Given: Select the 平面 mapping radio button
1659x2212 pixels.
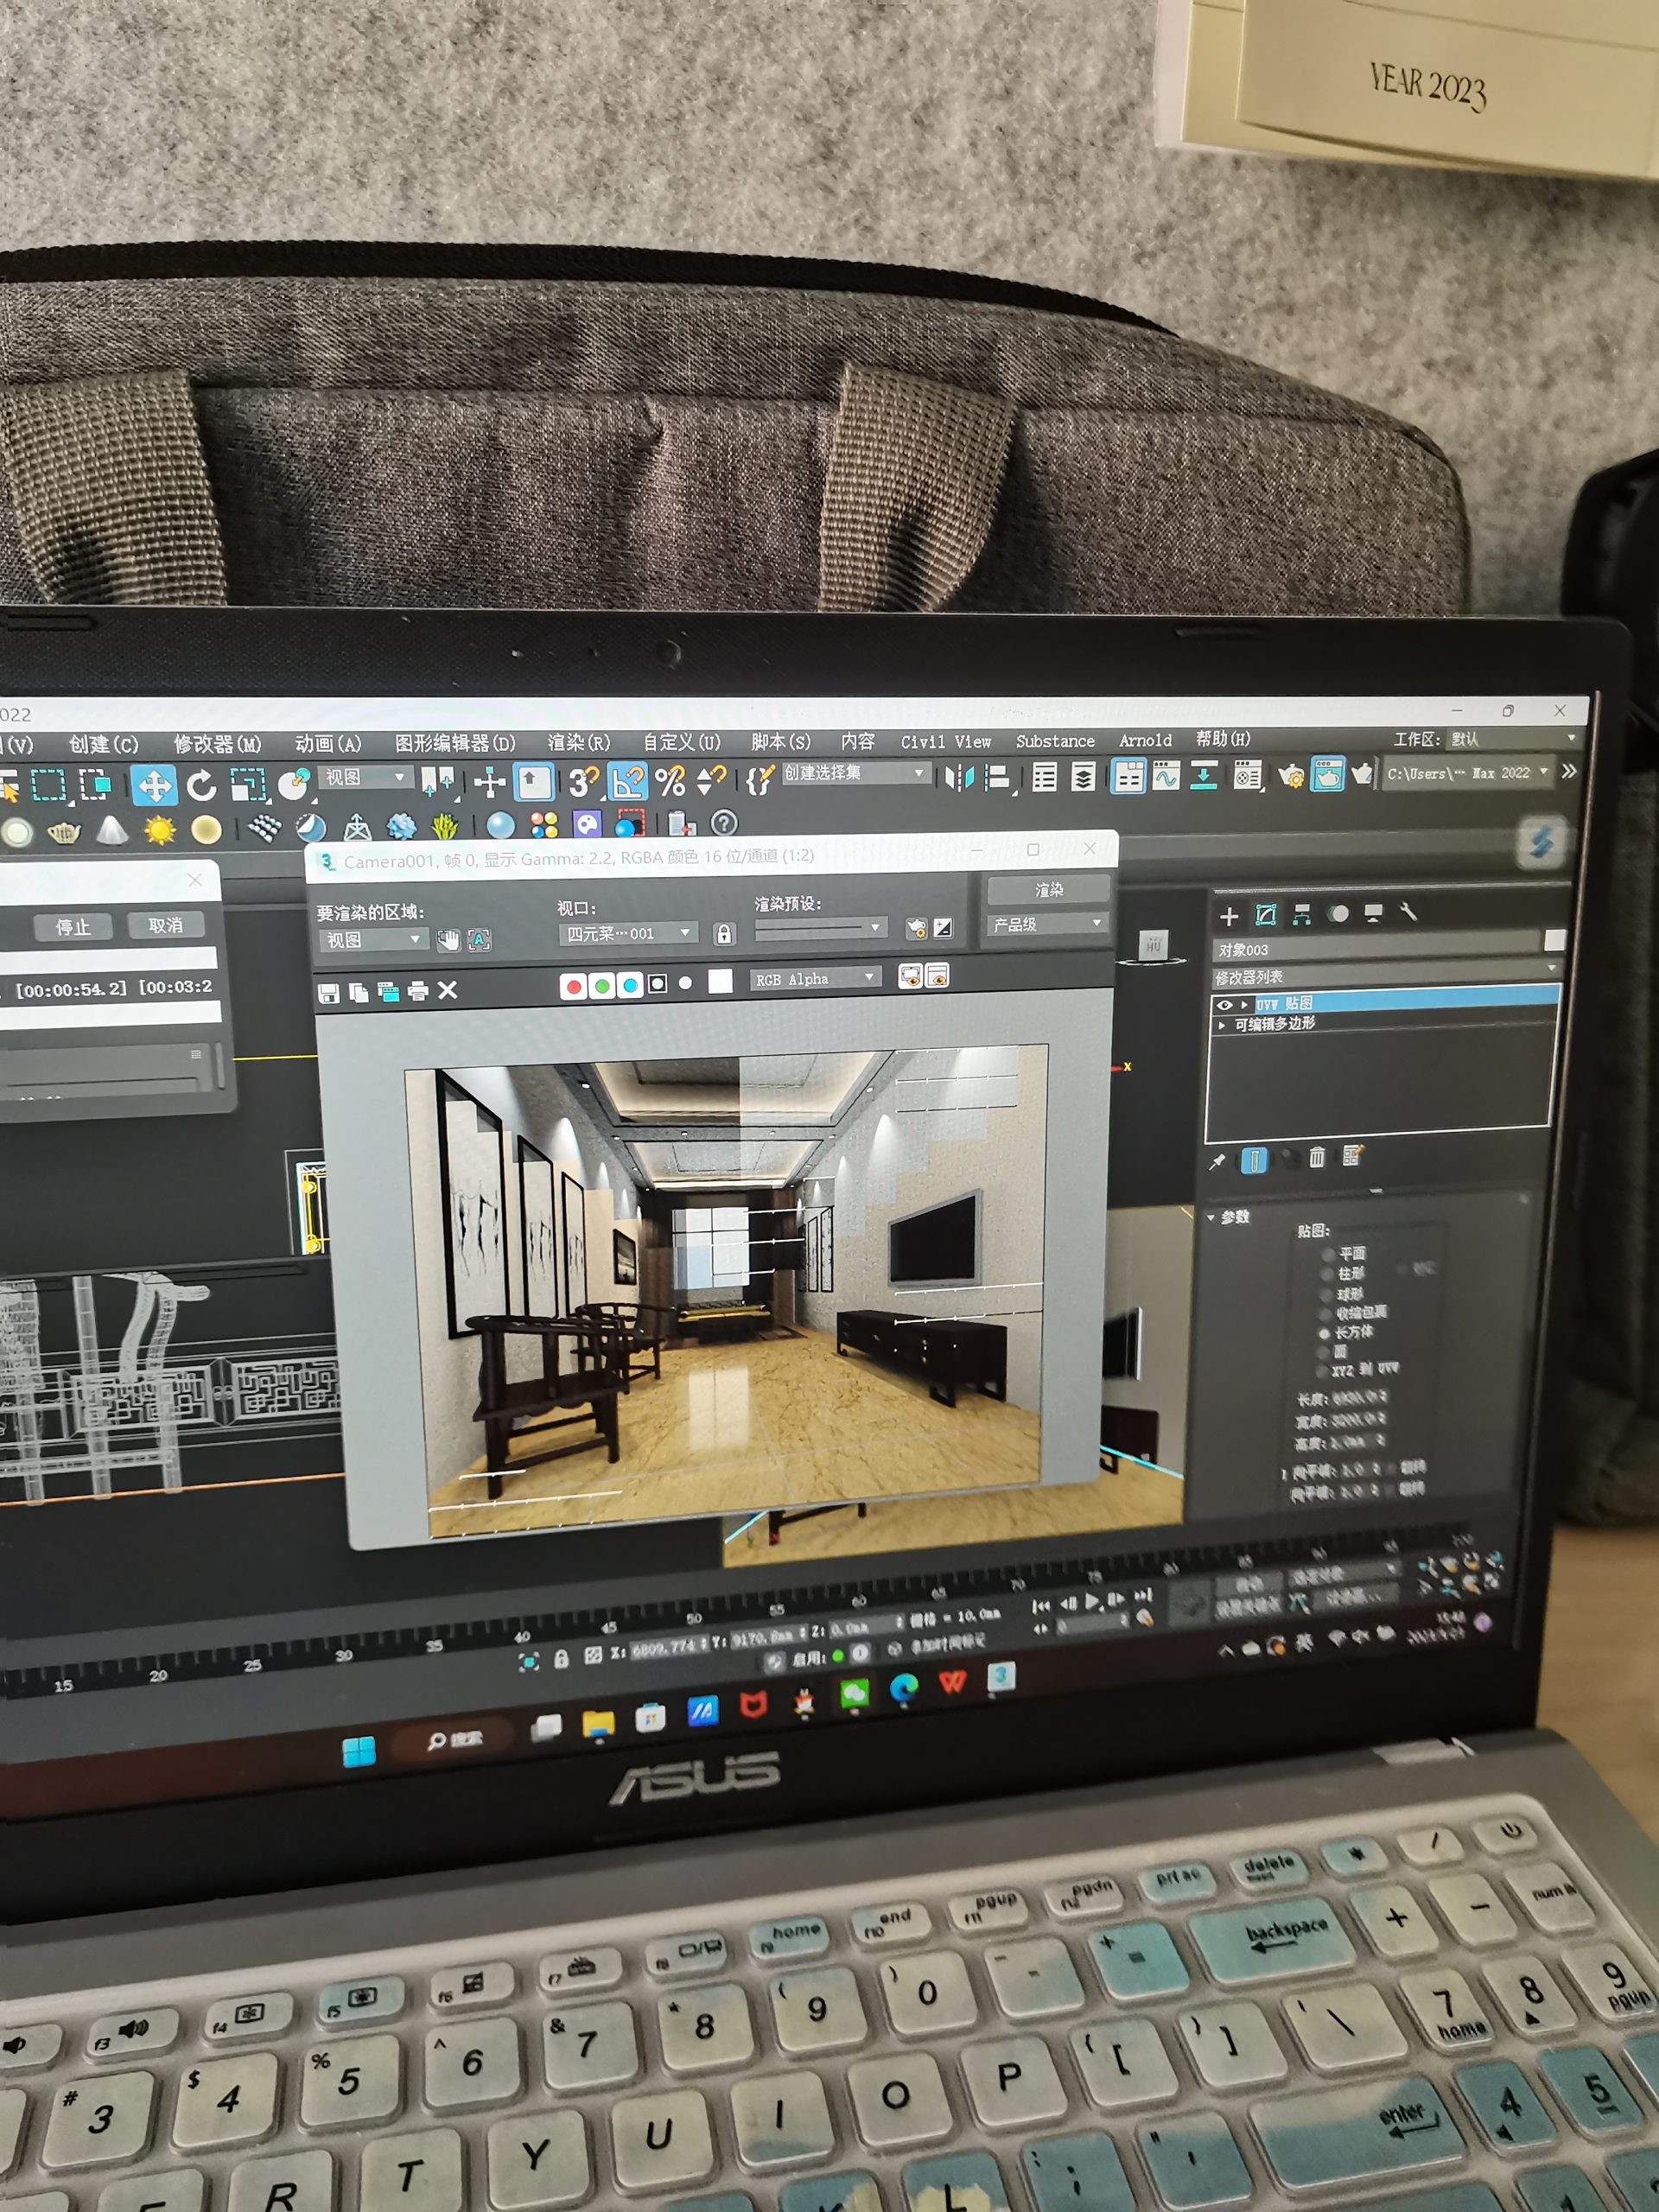Looking at the screenshot, I should pos(1329,1254).
